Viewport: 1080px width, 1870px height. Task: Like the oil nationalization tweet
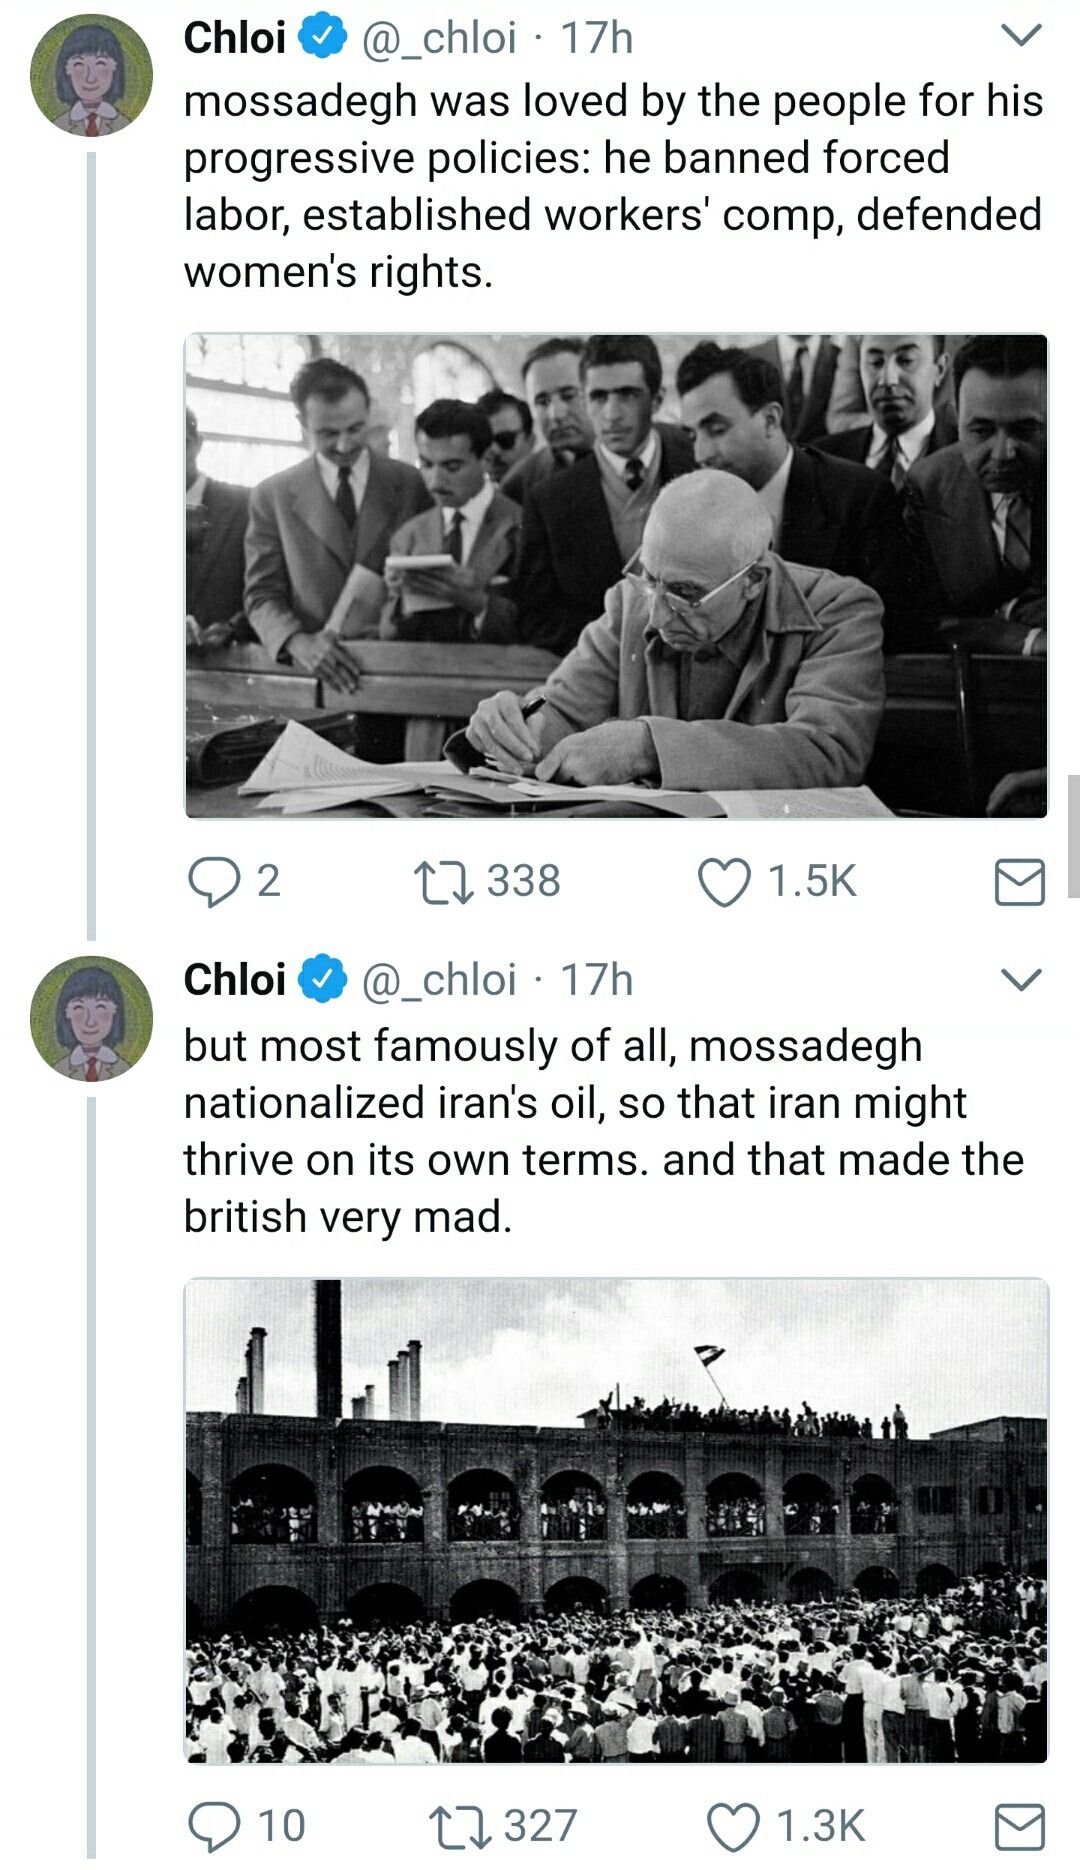pos(733,1826)
